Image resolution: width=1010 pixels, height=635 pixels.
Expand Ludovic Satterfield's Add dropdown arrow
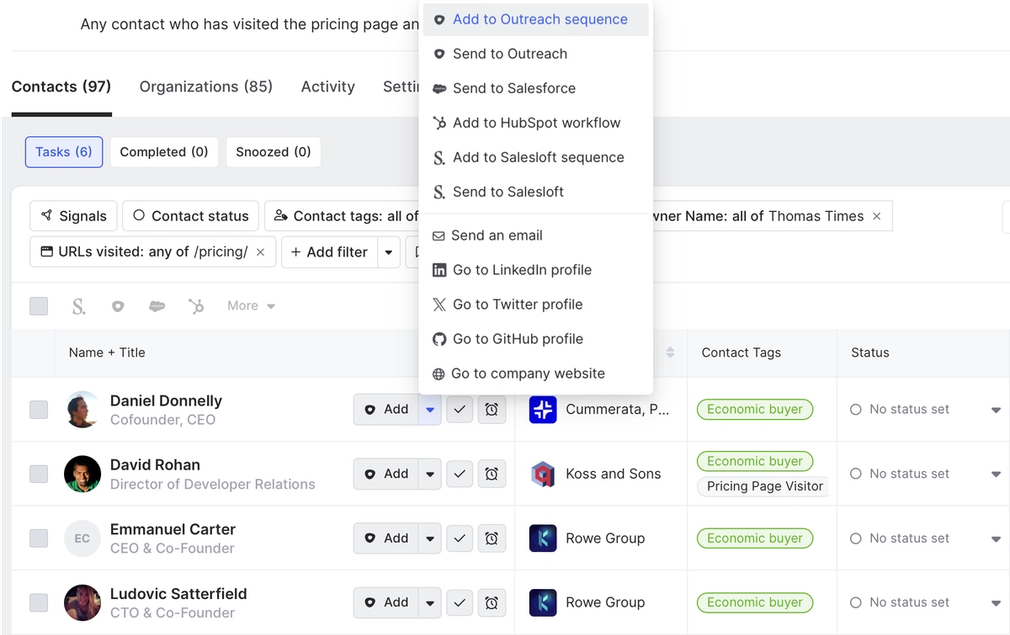(430, 603)
